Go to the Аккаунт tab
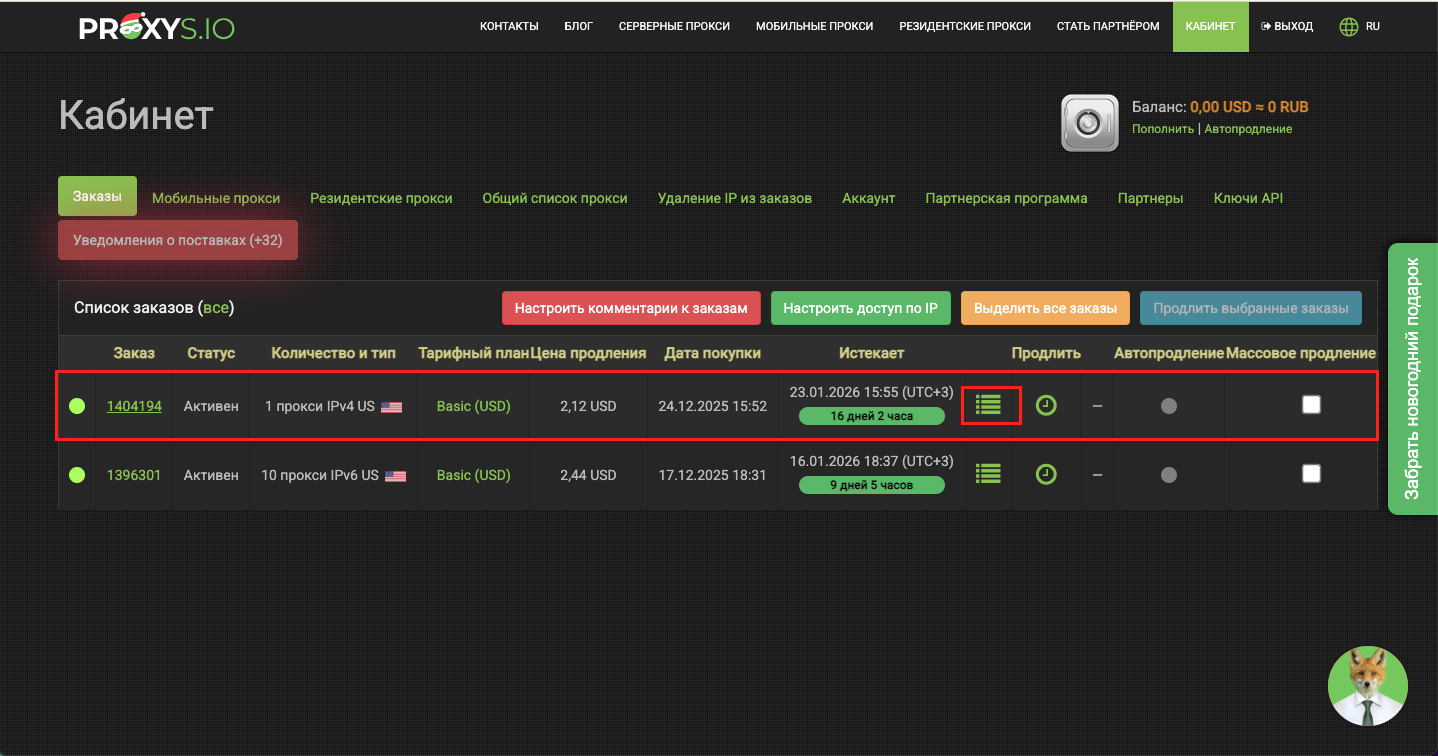The width and height of the screenshot is (1438, 756). click(x=868, y=198)
